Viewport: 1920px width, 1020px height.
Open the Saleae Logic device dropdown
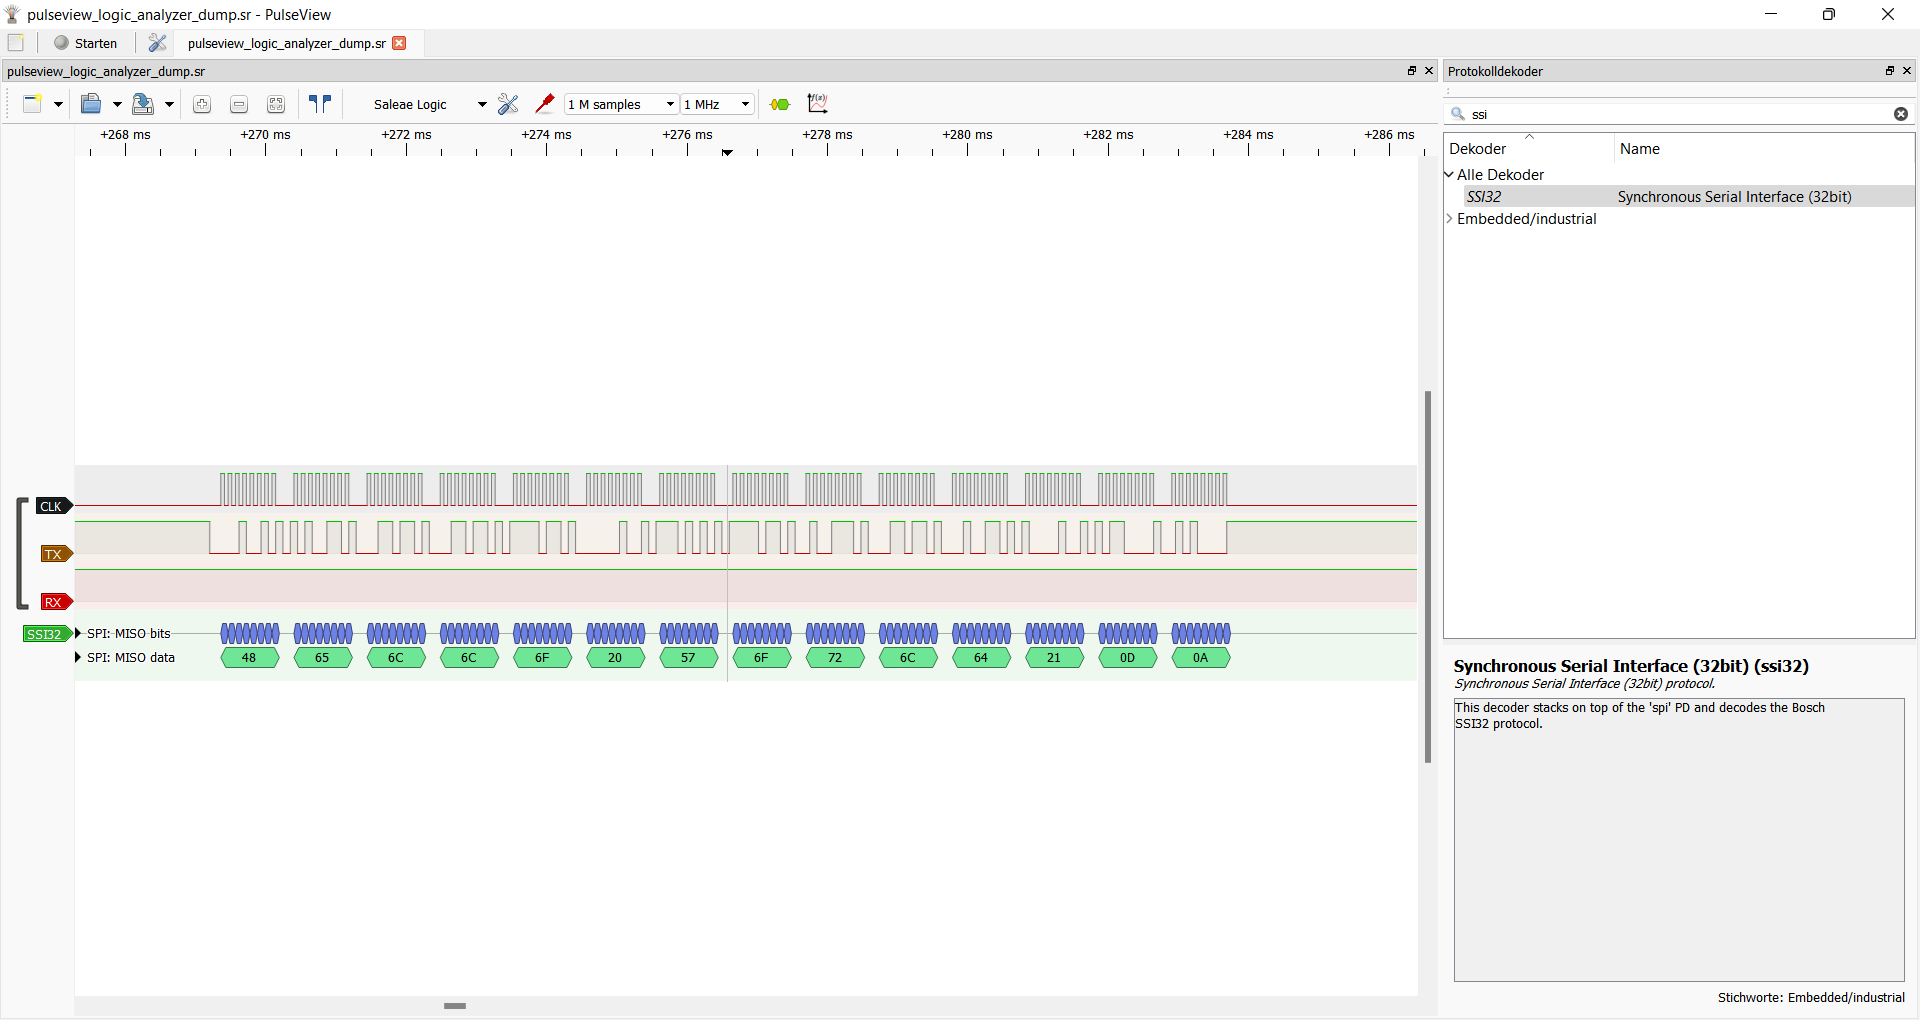click(429, 104)
